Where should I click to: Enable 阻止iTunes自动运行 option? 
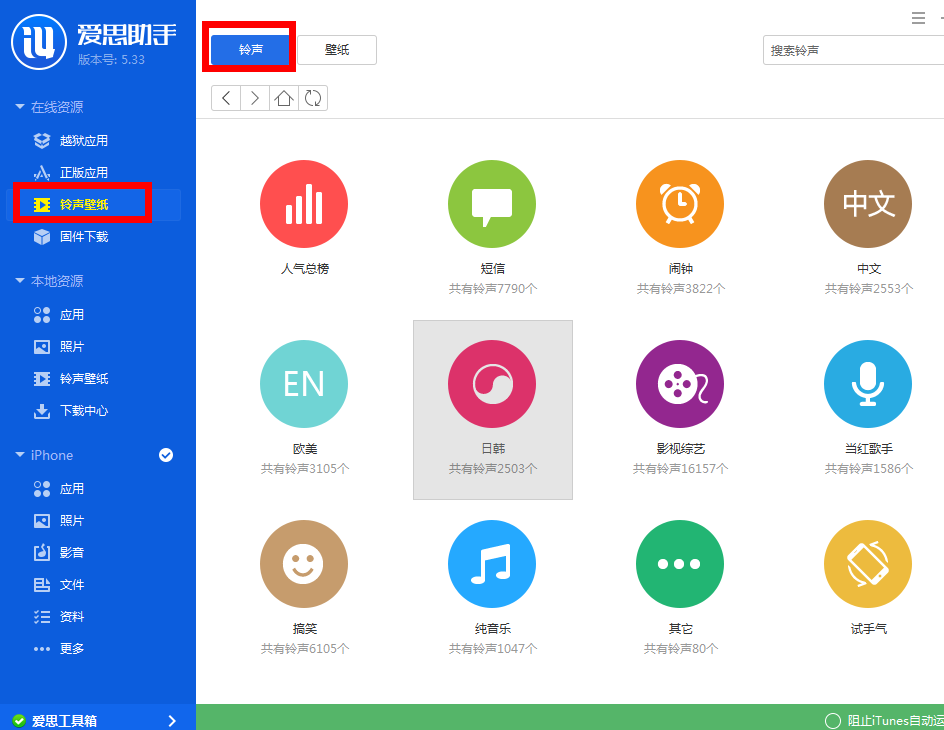click(831, 720)
